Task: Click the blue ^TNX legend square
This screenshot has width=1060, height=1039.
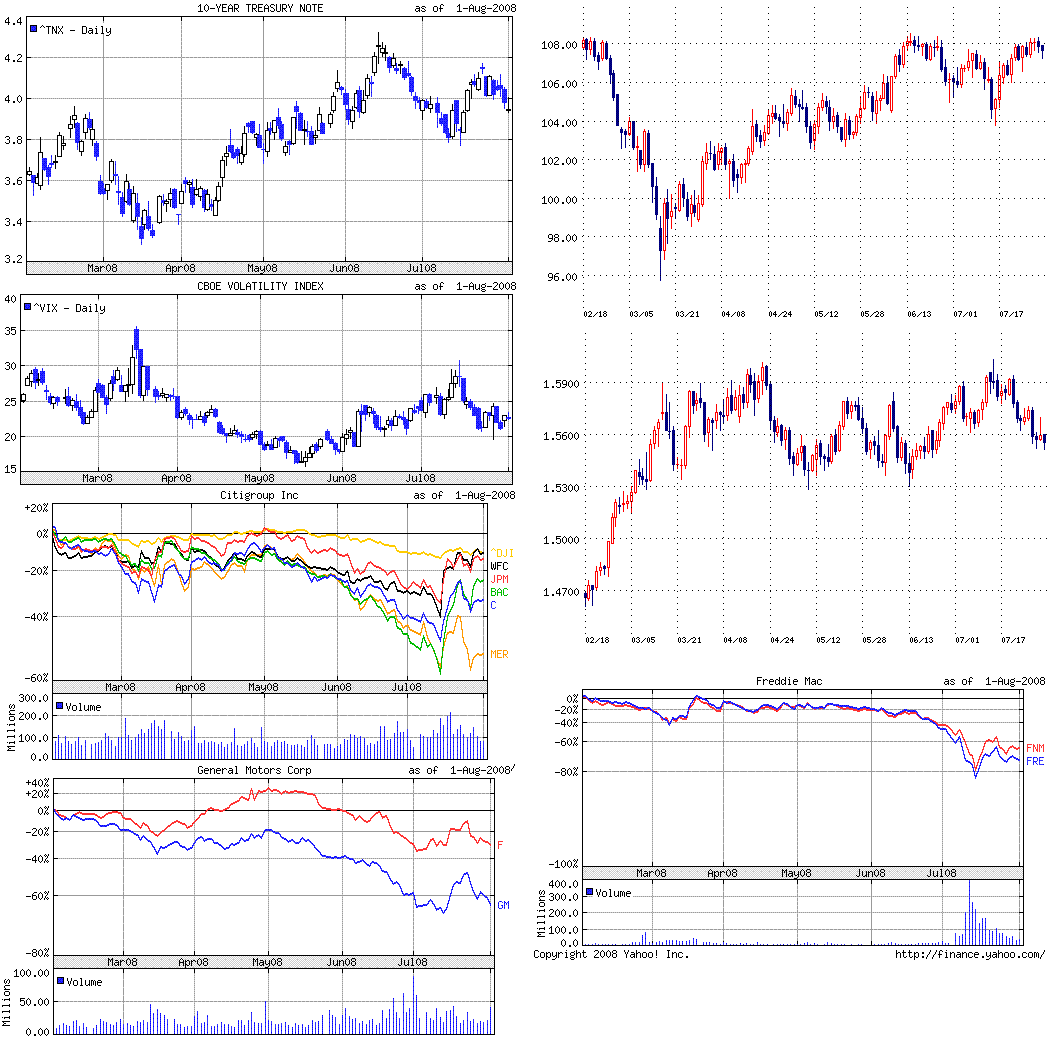Action: point(35,30)
